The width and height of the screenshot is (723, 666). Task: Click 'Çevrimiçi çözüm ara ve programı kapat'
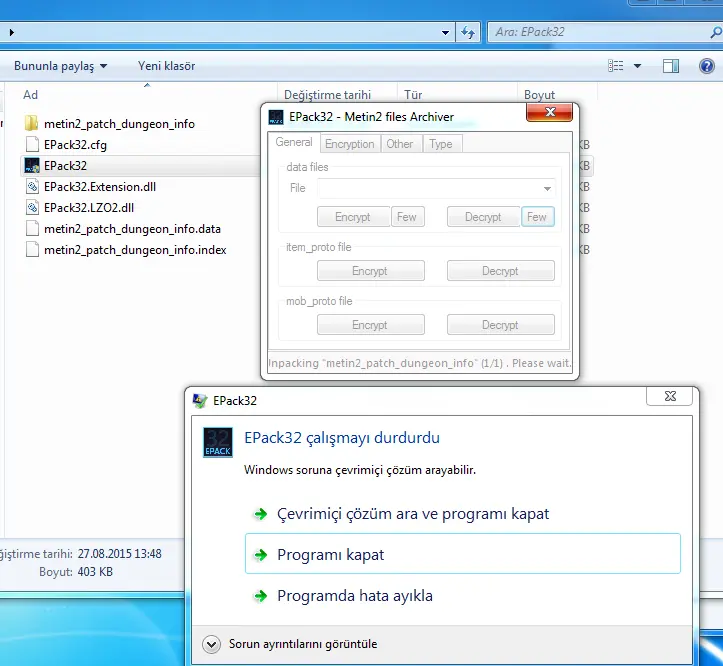(412, 514)
